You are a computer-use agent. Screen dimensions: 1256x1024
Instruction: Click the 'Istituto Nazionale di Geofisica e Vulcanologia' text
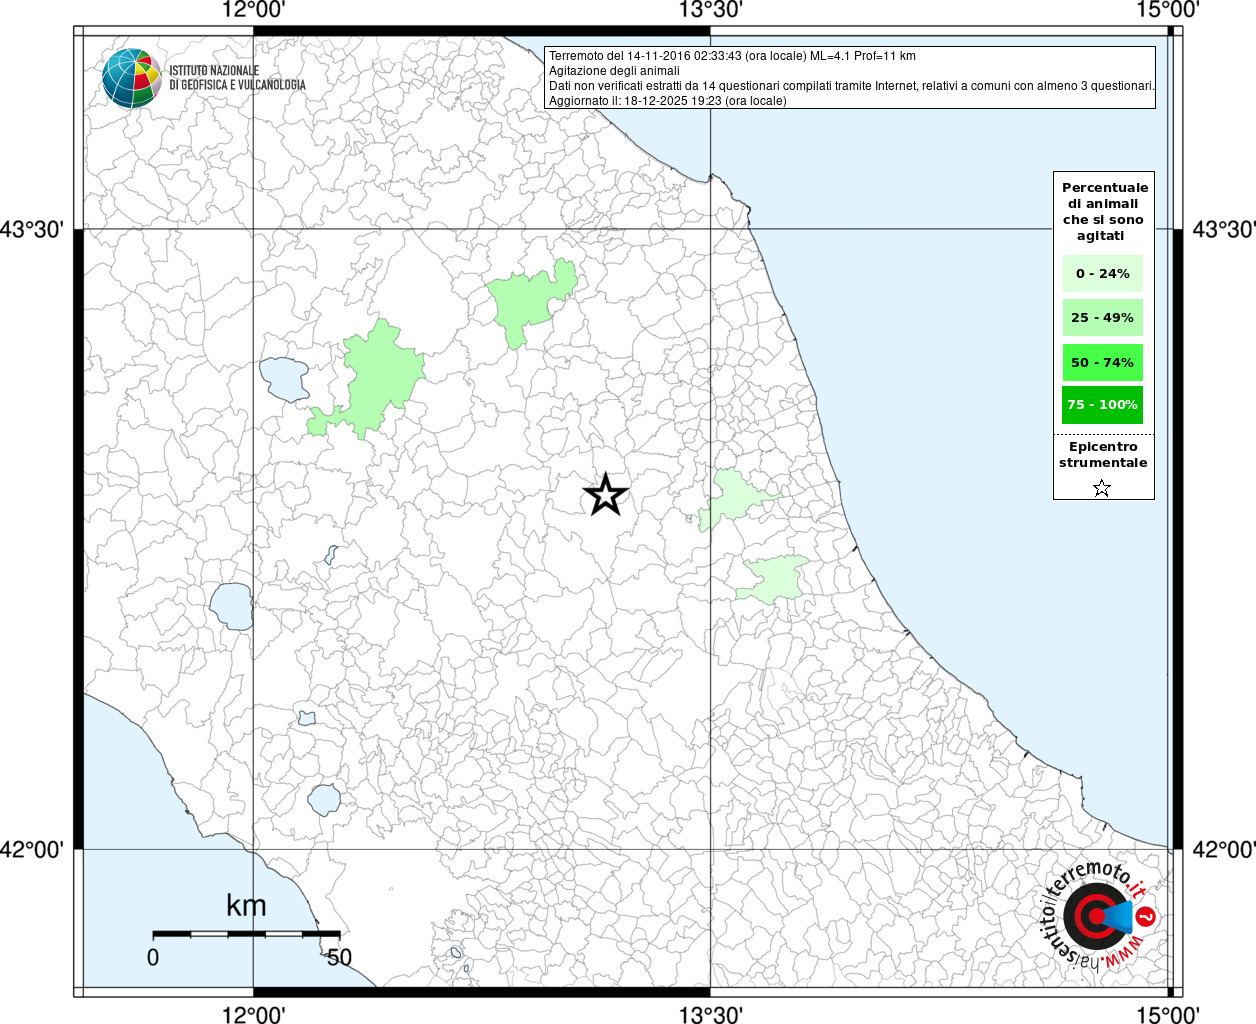(237, 78)
